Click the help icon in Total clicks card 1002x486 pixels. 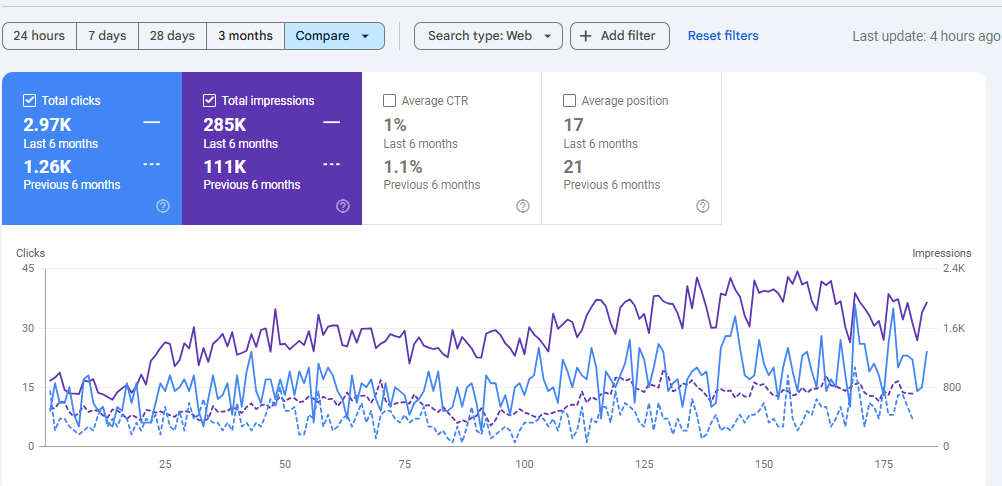(163, 206)
